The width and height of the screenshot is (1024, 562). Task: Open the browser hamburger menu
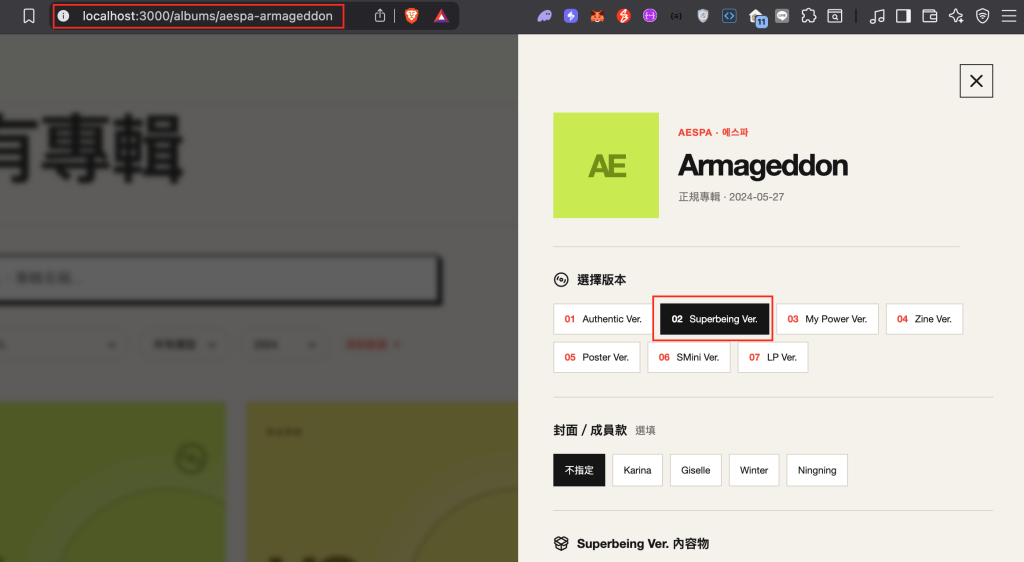1009,16
